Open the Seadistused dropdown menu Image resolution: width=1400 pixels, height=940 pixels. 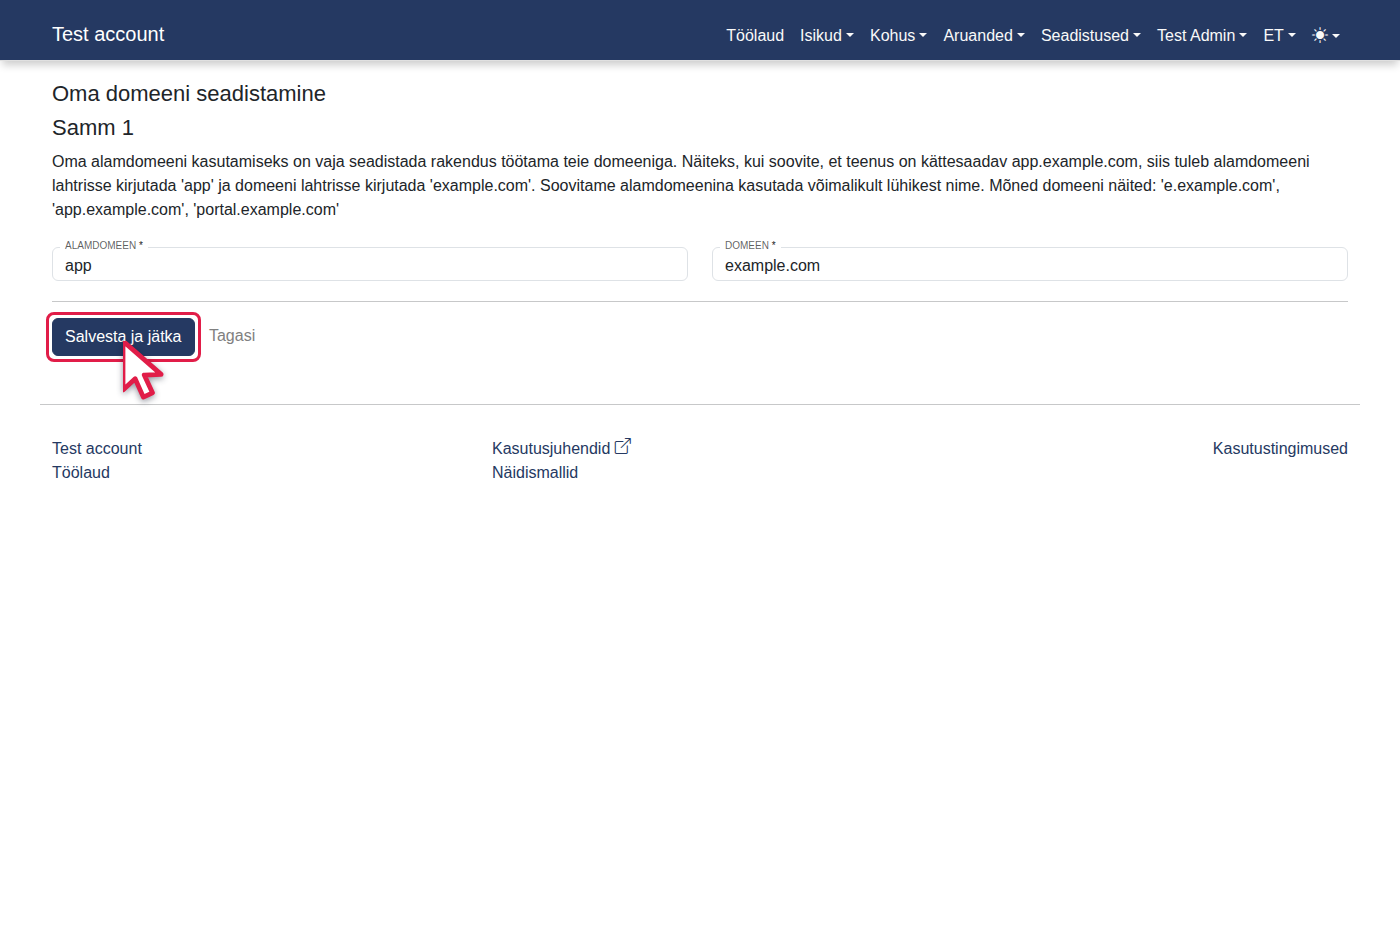(x=1091, y=35)
